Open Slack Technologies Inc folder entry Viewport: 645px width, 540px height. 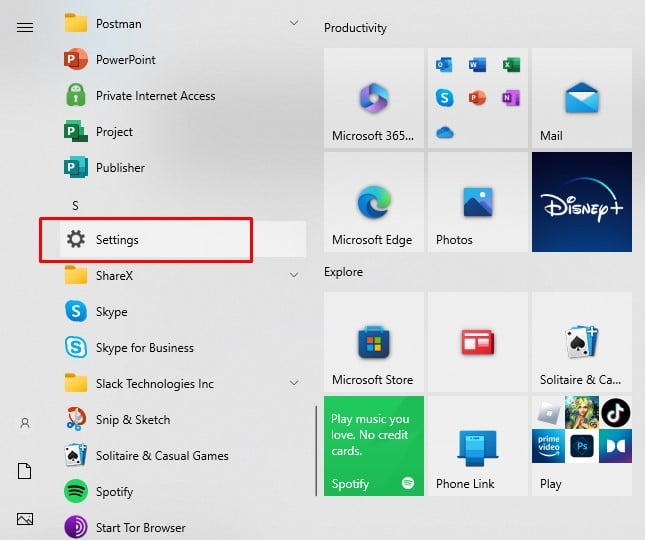pos(183,383)
